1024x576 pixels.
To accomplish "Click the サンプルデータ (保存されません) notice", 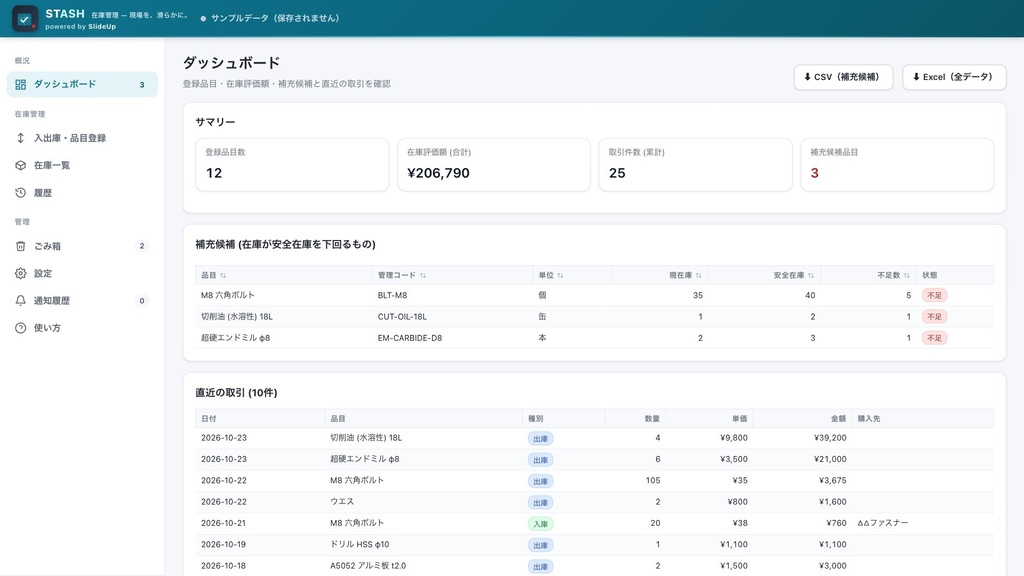I will (x=270, y=18).
